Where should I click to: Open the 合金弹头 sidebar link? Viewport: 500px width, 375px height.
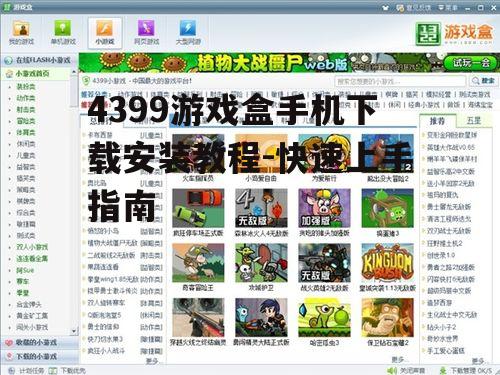click(x=29, y=304)
